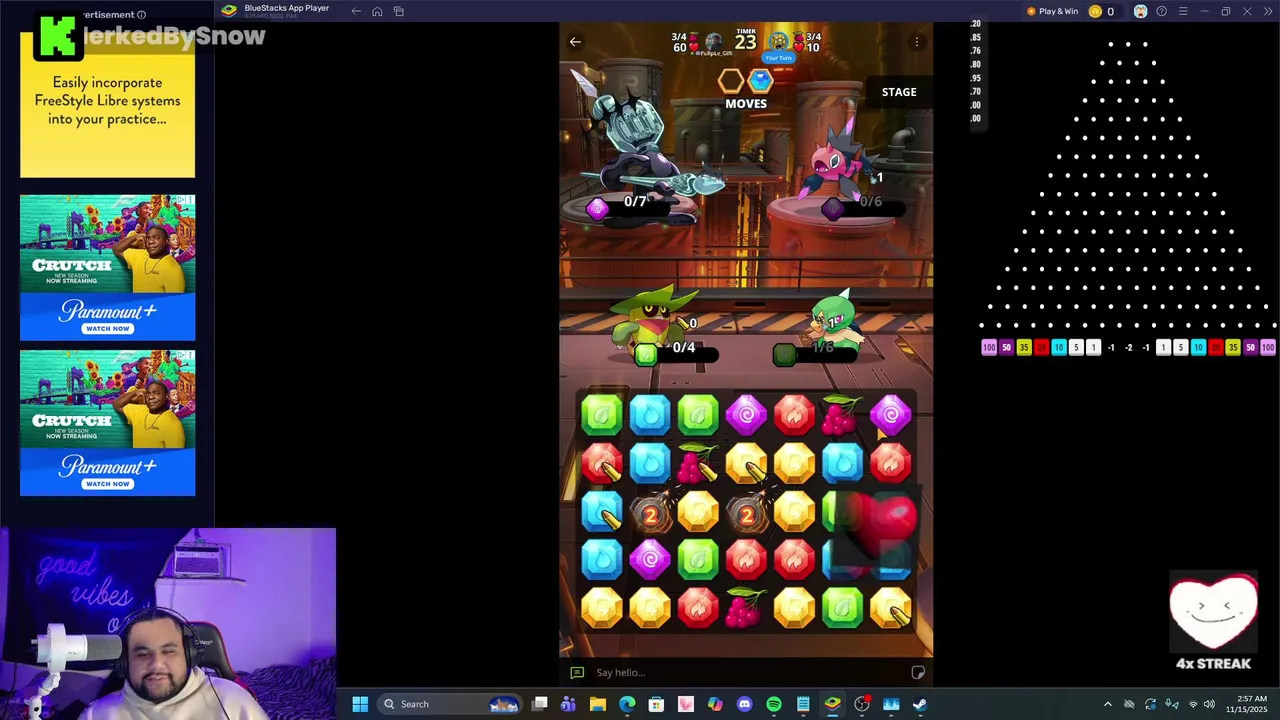Open the BlueStacks hamburger menu
This screenshot has height=720, width=1280.
pos(1182,11)
